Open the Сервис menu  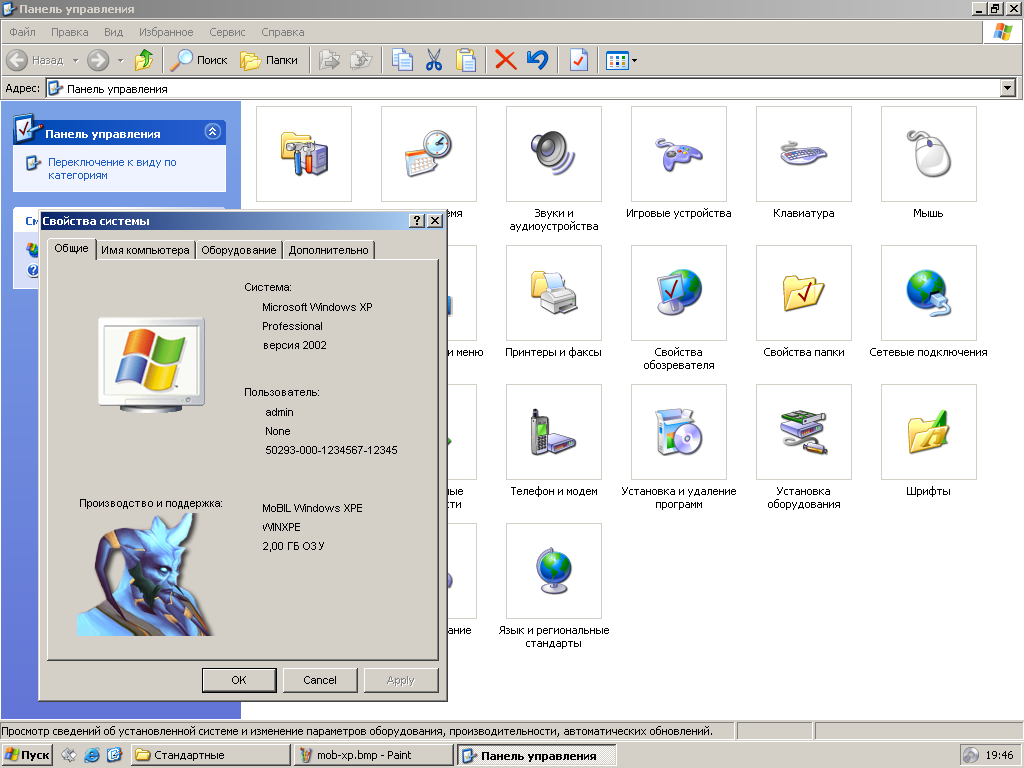[227, 32]
